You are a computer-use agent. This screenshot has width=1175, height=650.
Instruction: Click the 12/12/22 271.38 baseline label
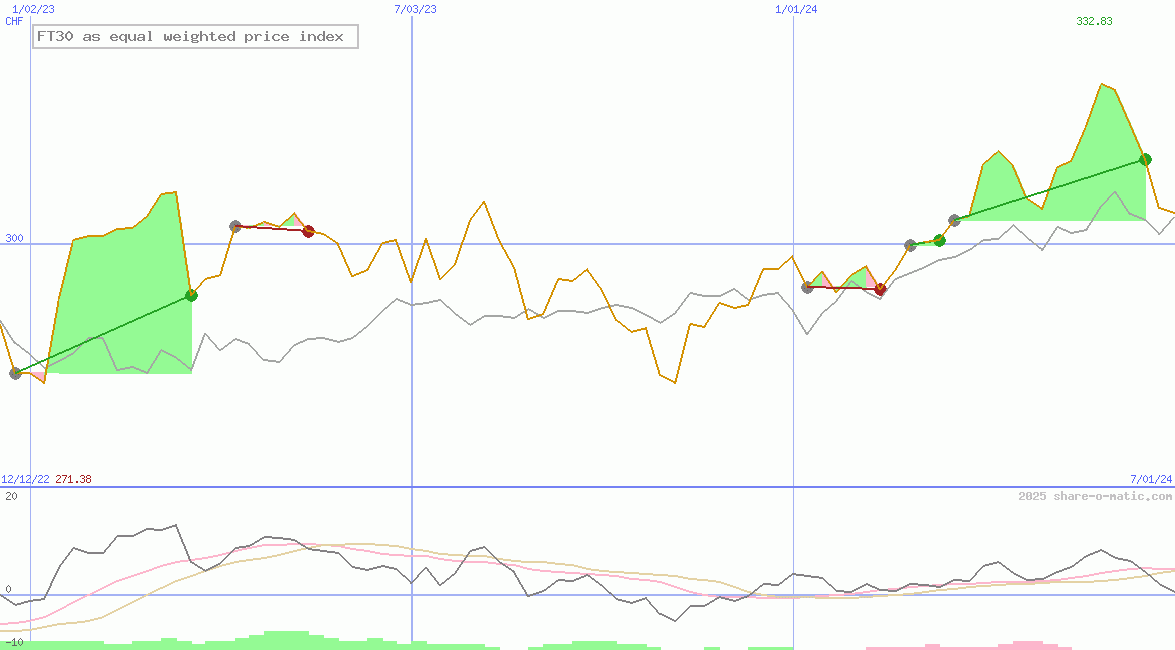(45, 478)
